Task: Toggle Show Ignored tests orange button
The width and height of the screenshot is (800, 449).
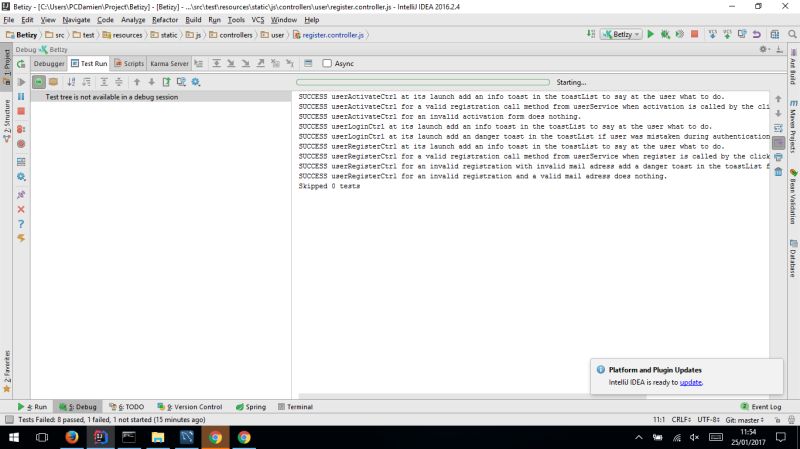Action: [x=53, y=82]
